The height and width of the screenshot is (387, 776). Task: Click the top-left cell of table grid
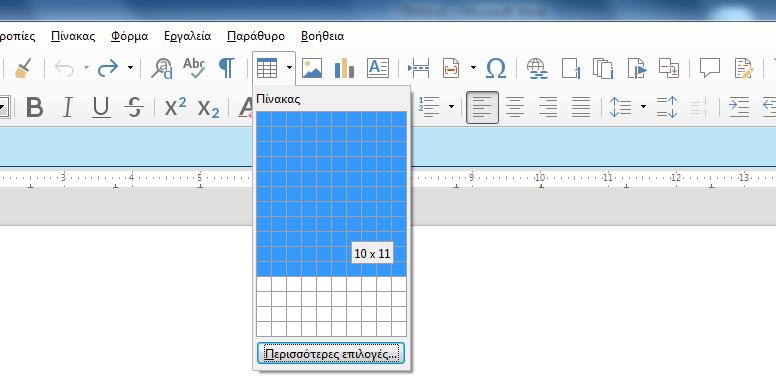264,119
